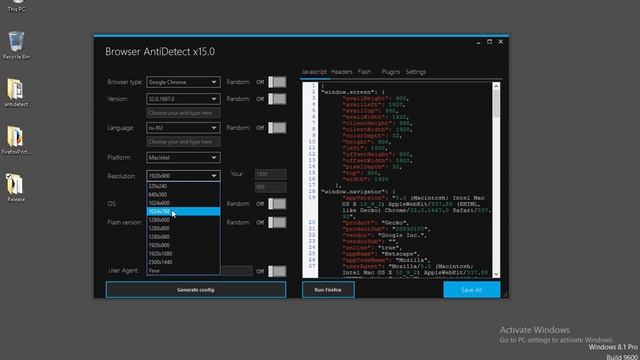
Task: Choose 320x240 from the resolution list
Action: 183,186
